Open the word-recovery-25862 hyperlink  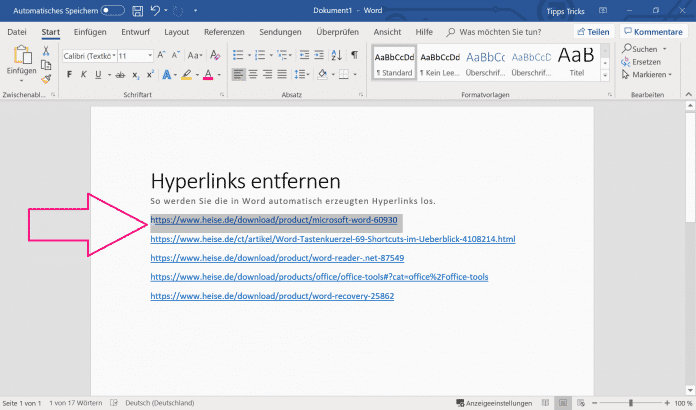(272, 297)
